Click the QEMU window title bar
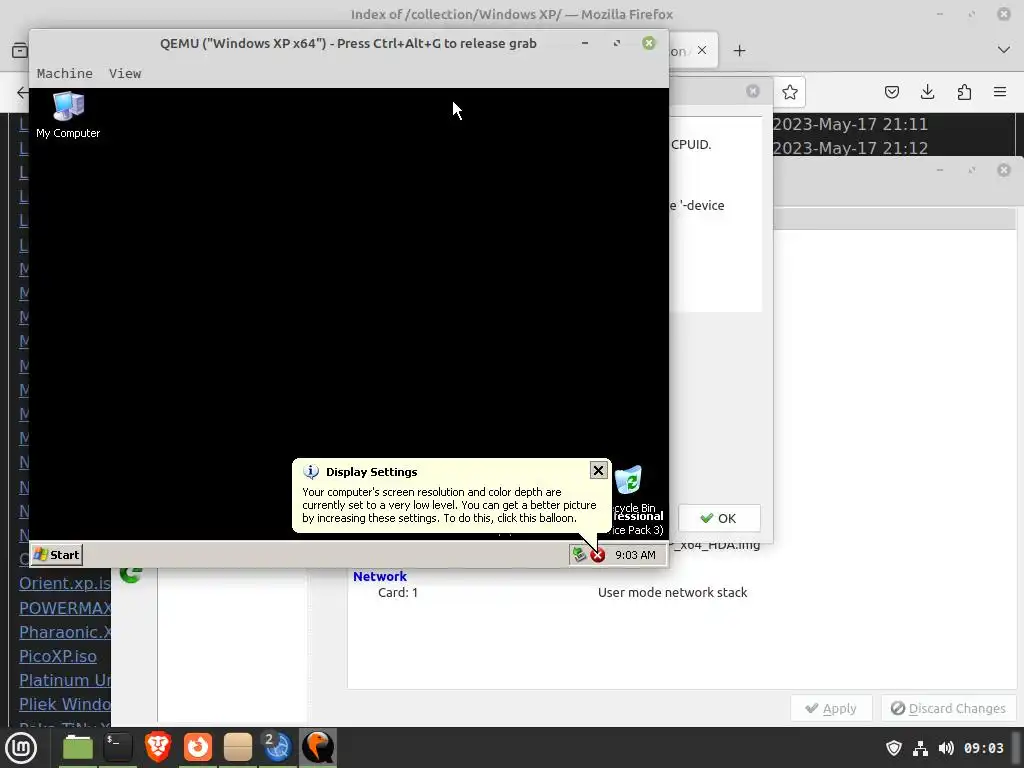This screenshot has width=1024, height=768. pyautogui.click(x=348, y=43)
